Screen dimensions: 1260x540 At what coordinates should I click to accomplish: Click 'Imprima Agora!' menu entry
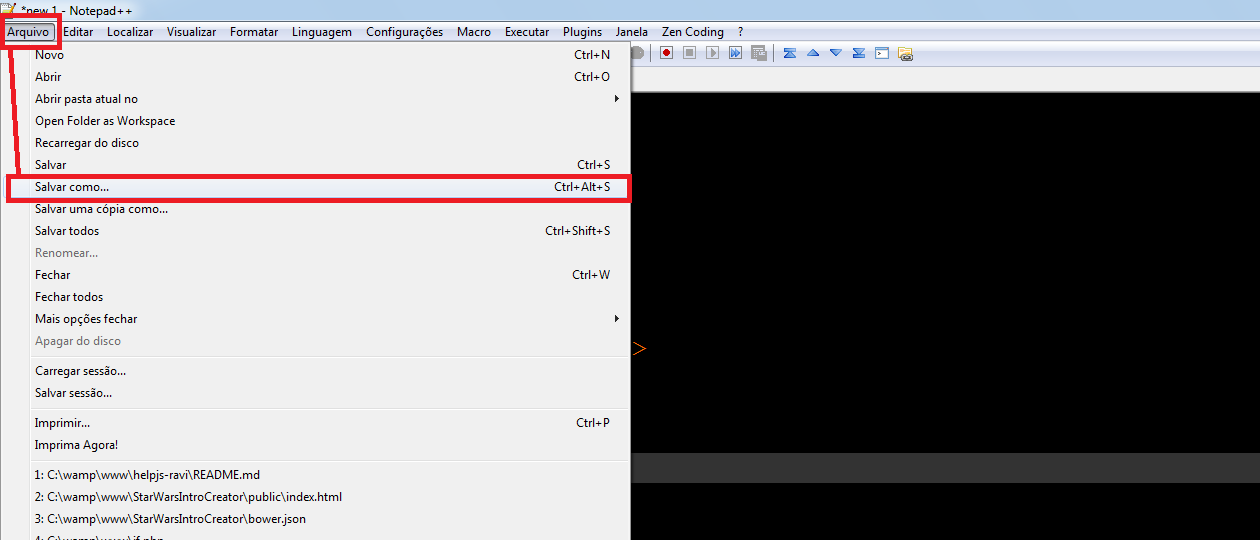pyautogui.click(x=76, y=445)
